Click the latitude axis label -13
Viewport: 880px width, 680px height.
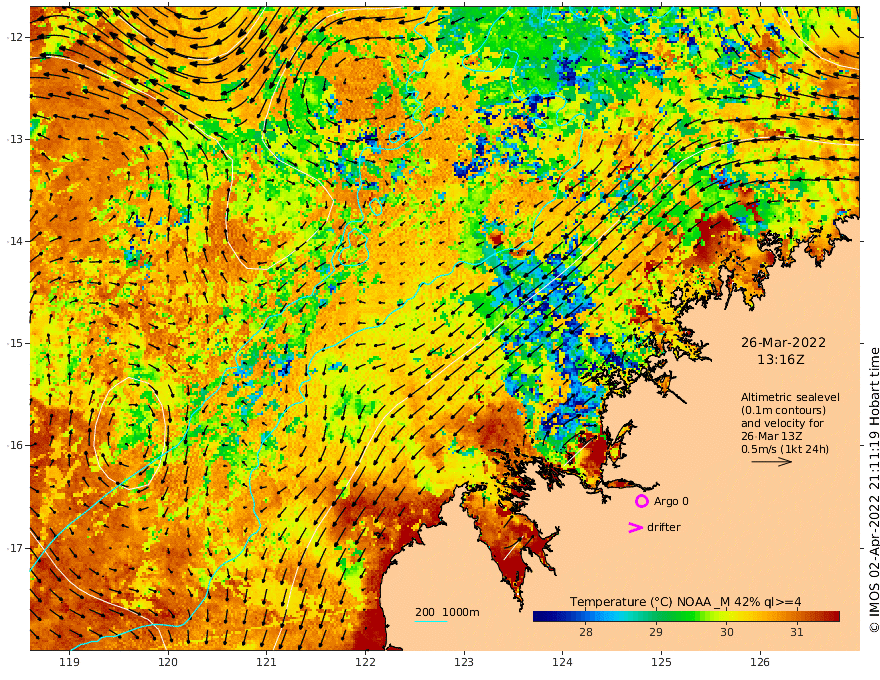click(15, 139)
